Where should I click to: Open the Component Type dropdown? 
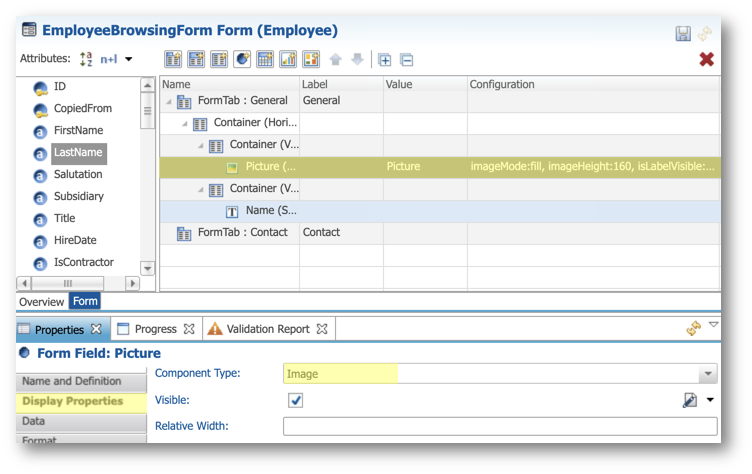[x=708, y=374]
